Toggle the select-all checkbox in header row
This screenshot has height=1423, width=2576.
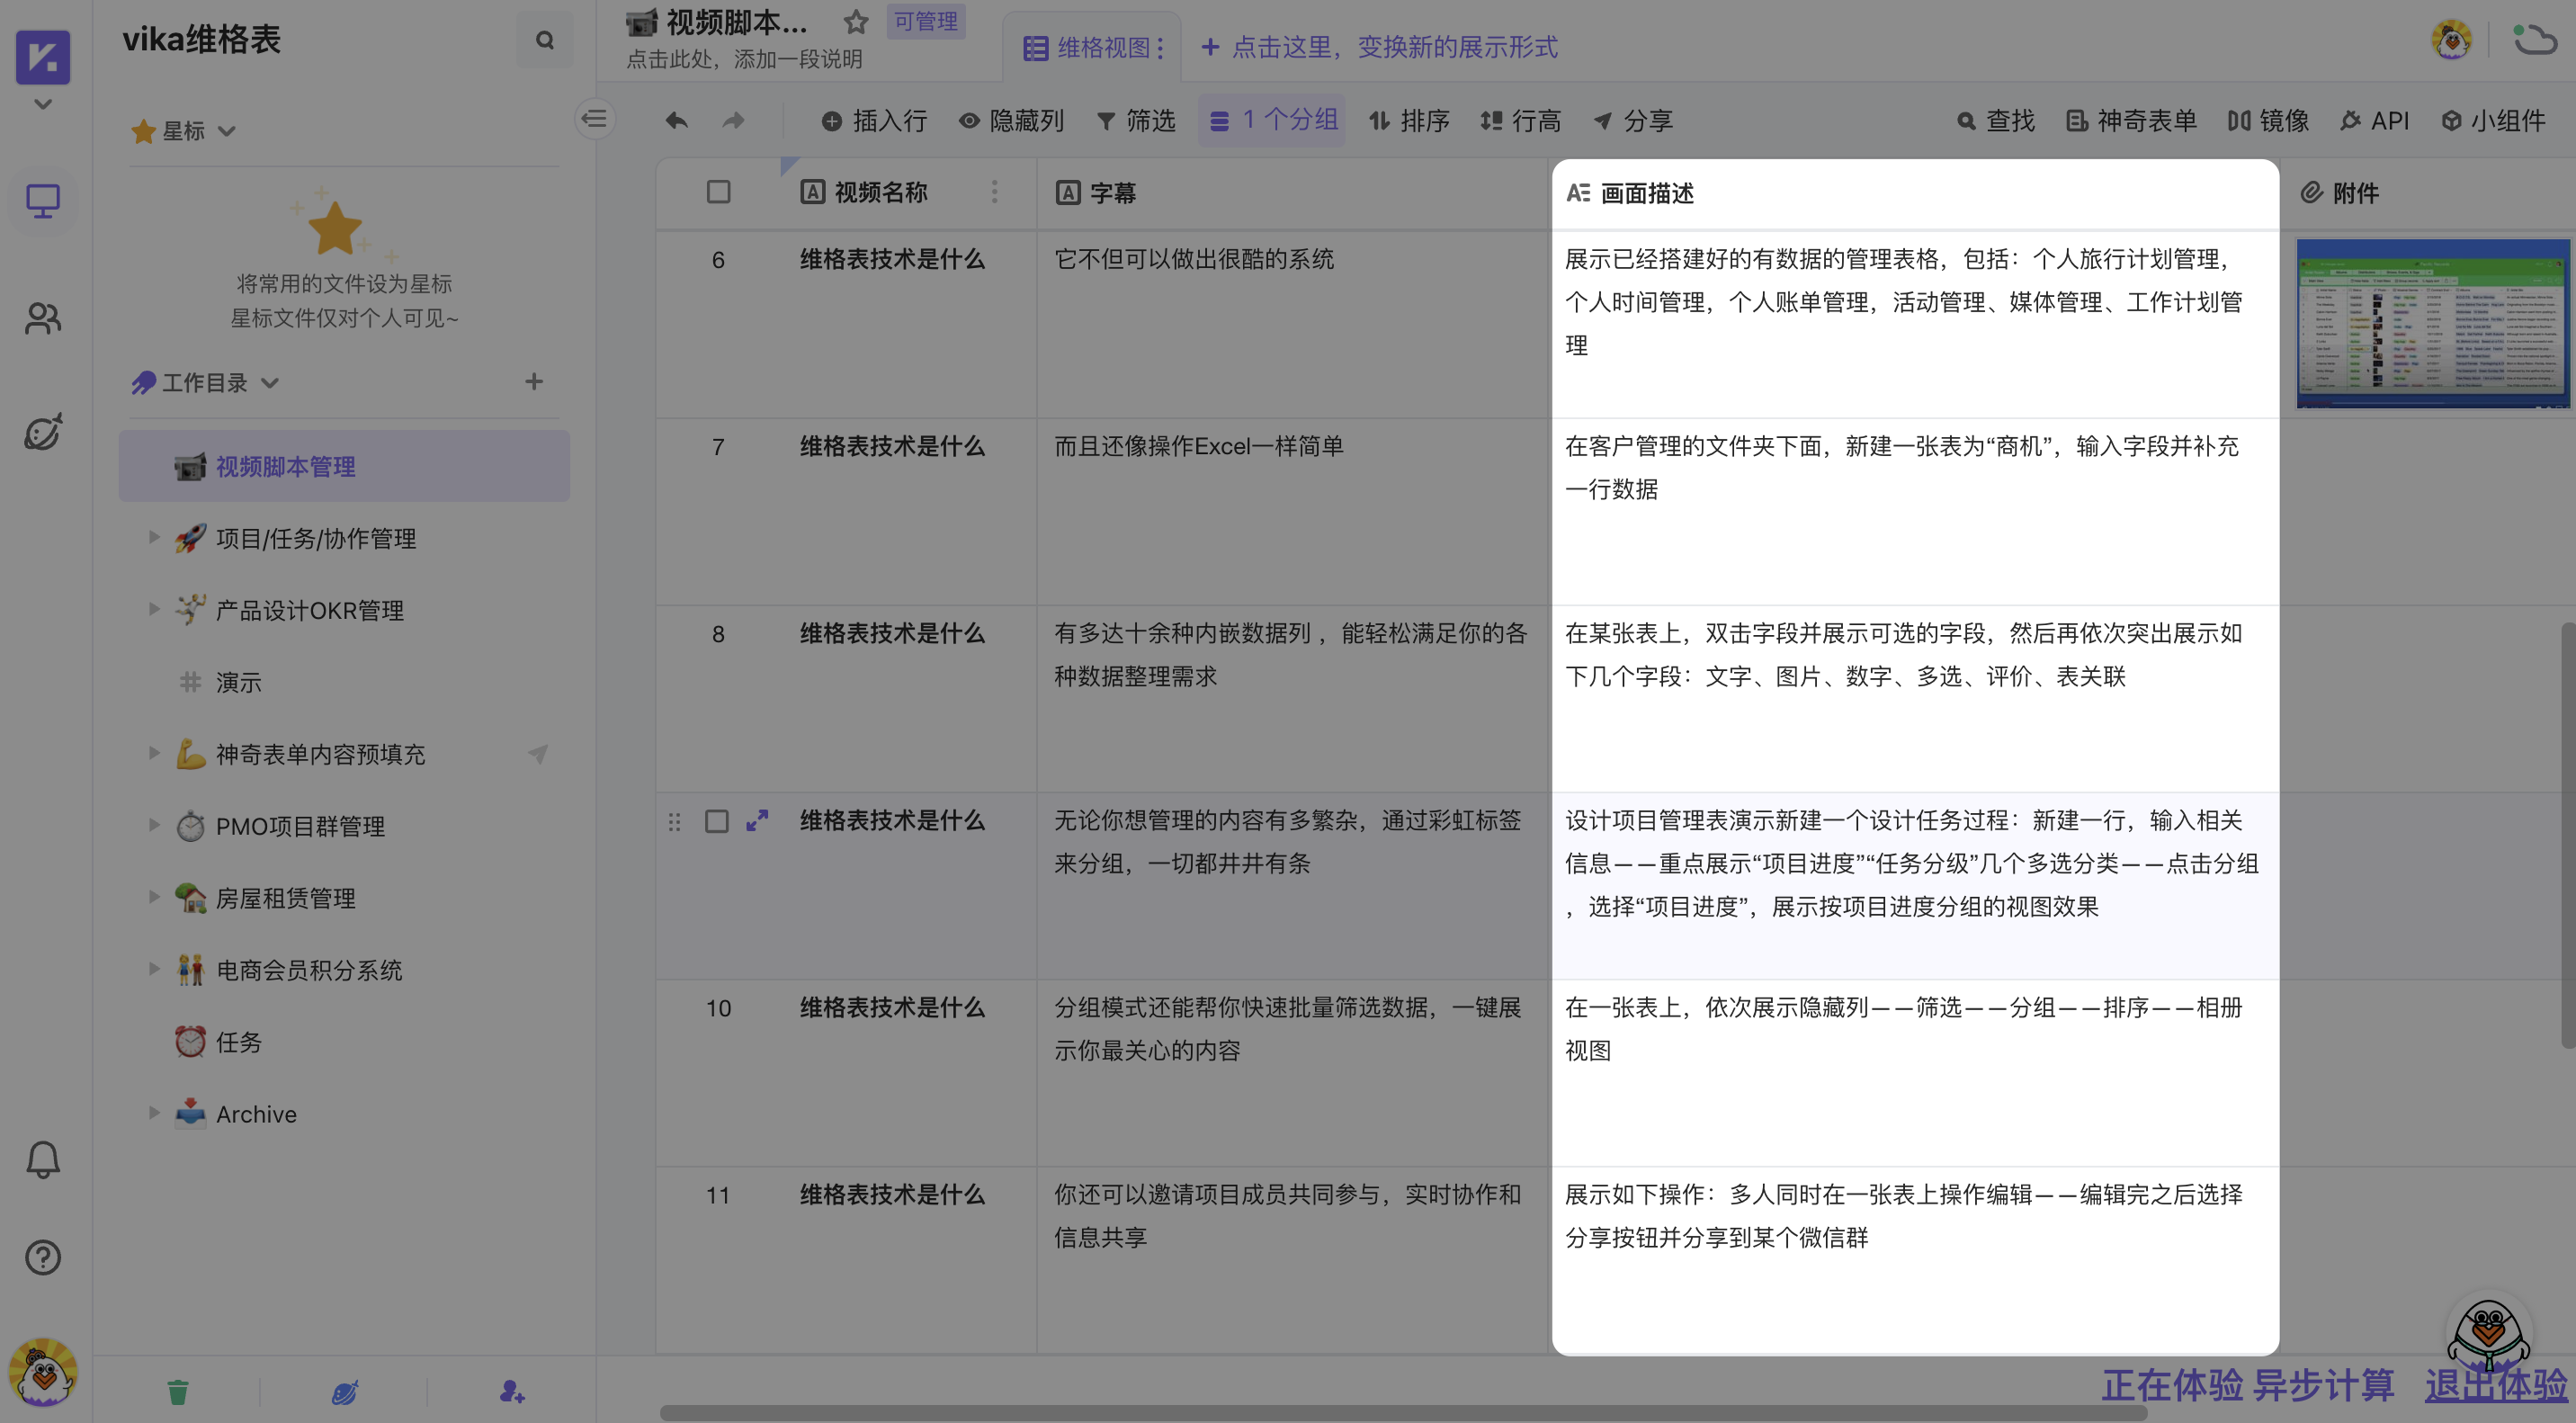717,191
